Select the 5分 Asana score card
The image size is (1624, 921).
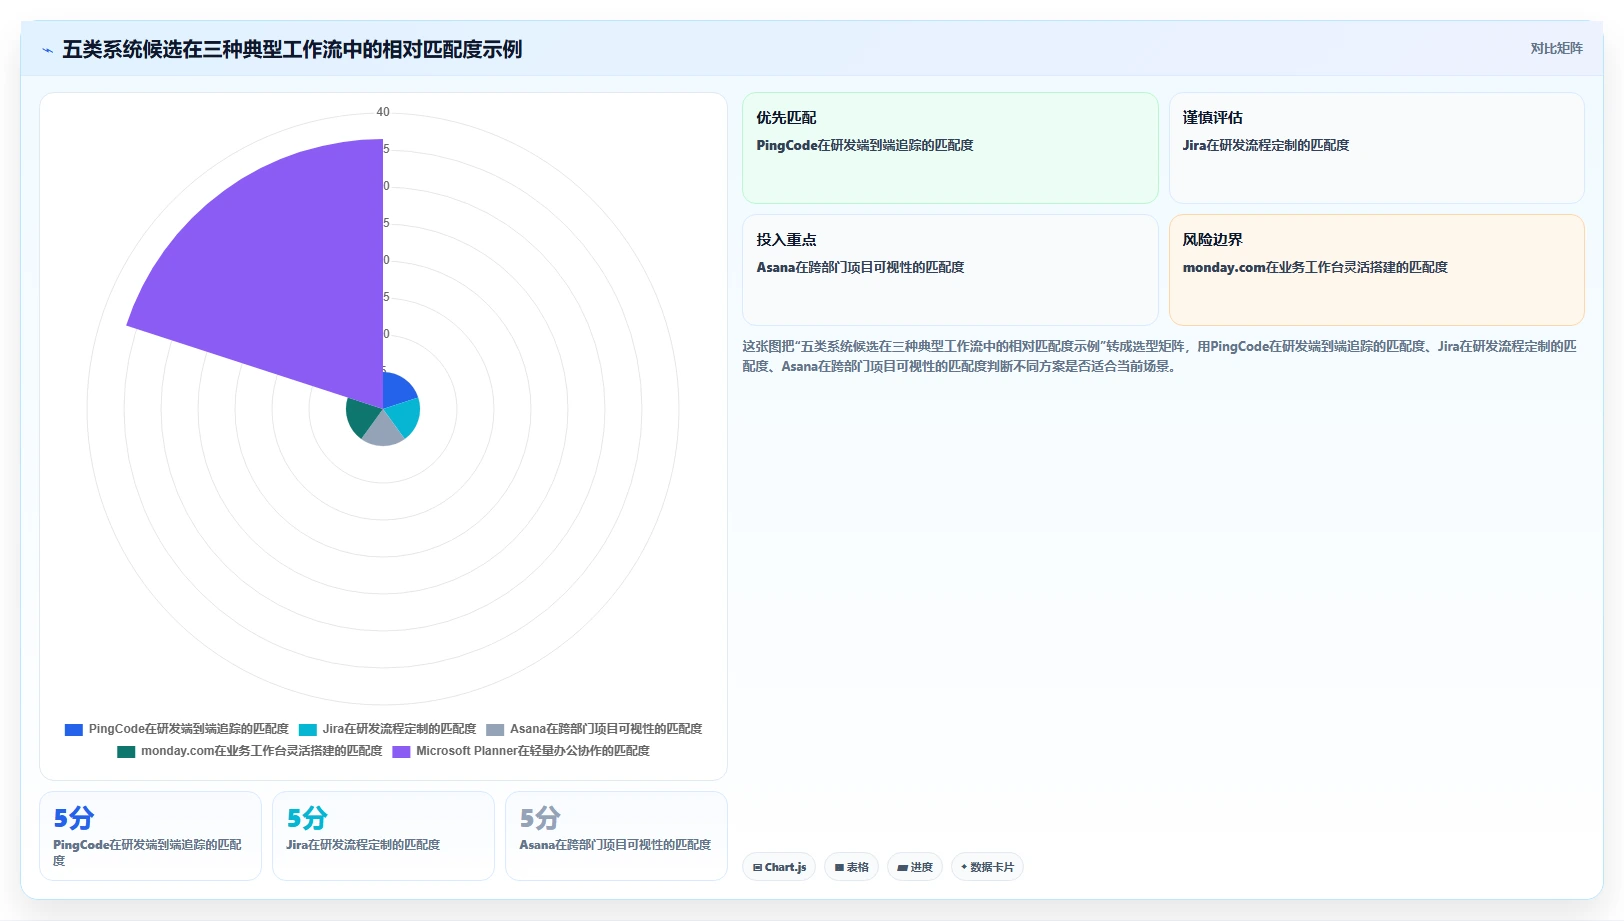tap(616, 836)
